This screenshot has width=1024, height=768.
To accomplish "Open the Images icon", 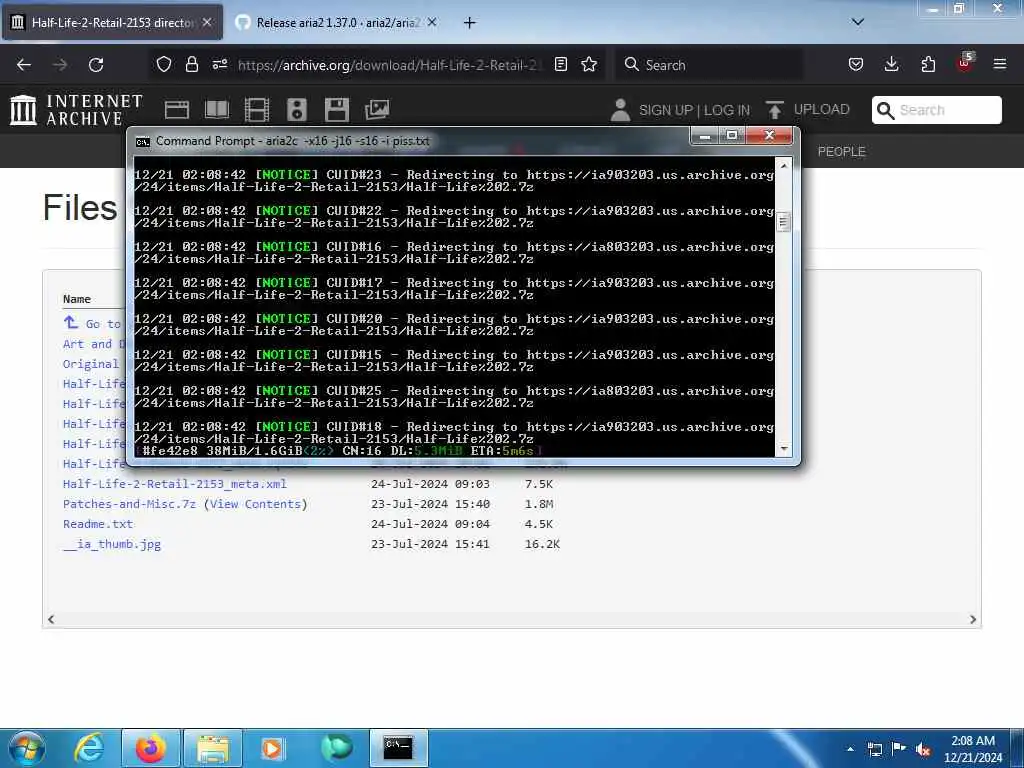I will click(x=377, y=110).
